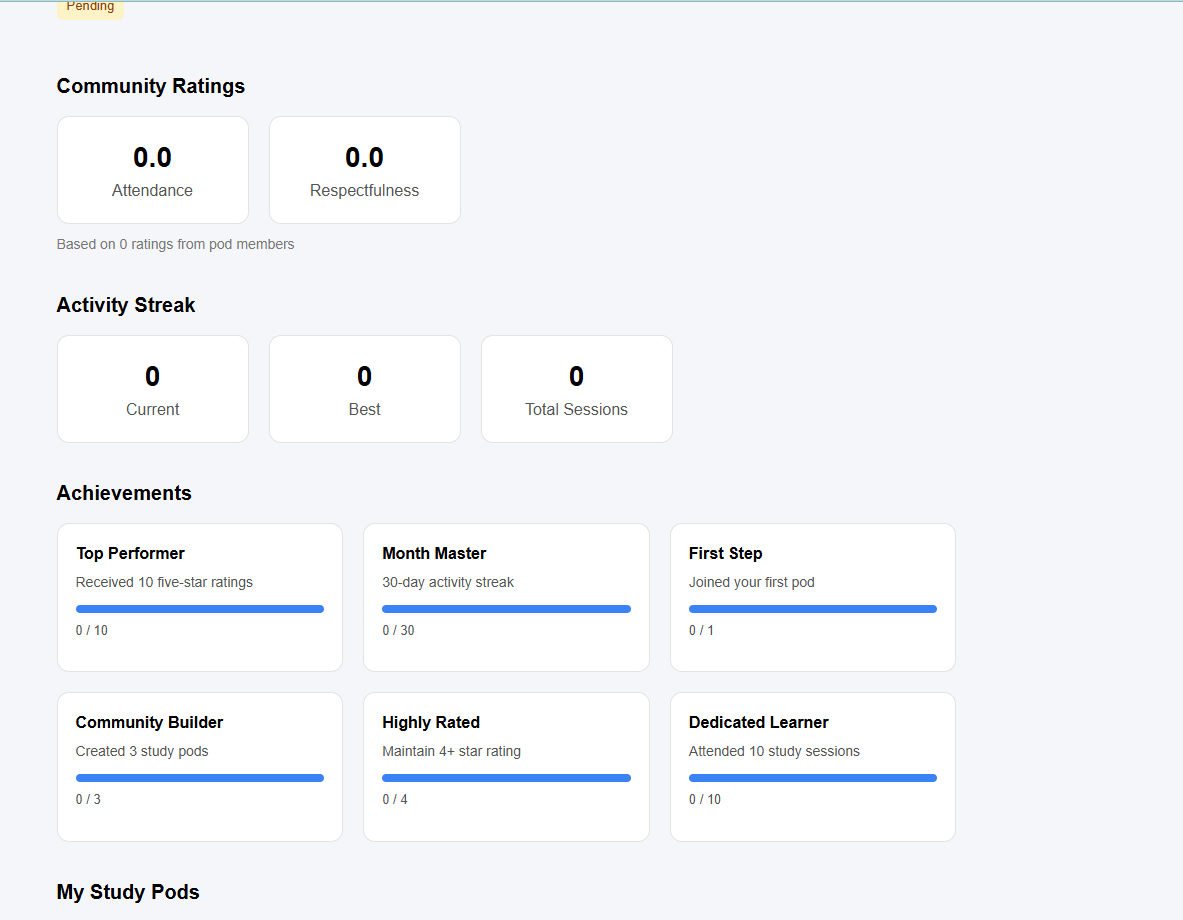Select the Community Builder achievement card

click(x=200, y=767)
